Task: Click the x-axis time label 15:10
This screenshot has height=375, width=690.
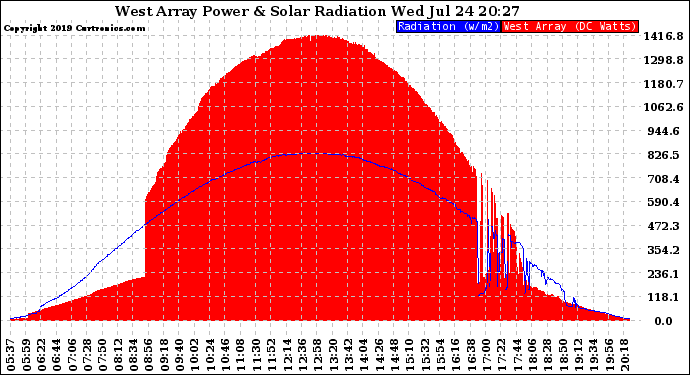Action: [x=409, y=355]
